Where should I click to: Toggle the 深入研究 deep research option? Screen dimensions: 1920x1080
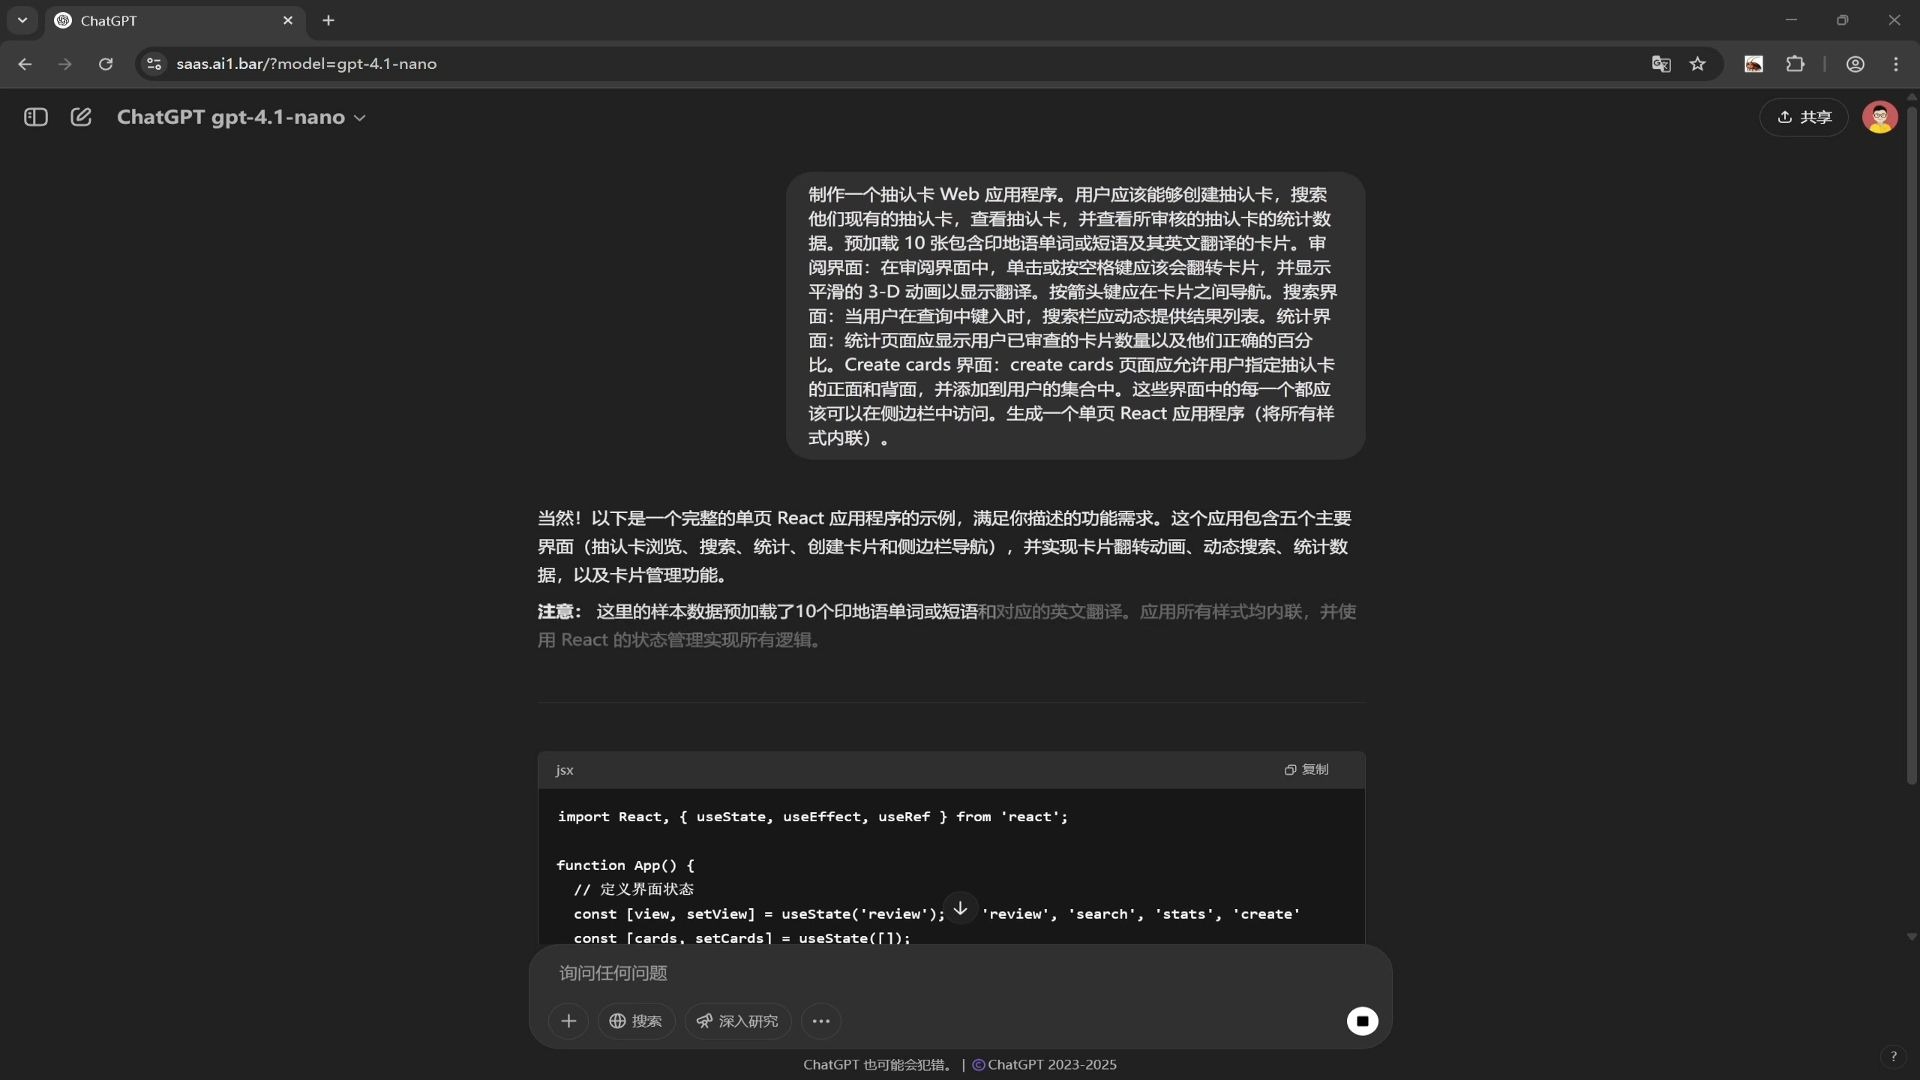[x=738, y=1021]
